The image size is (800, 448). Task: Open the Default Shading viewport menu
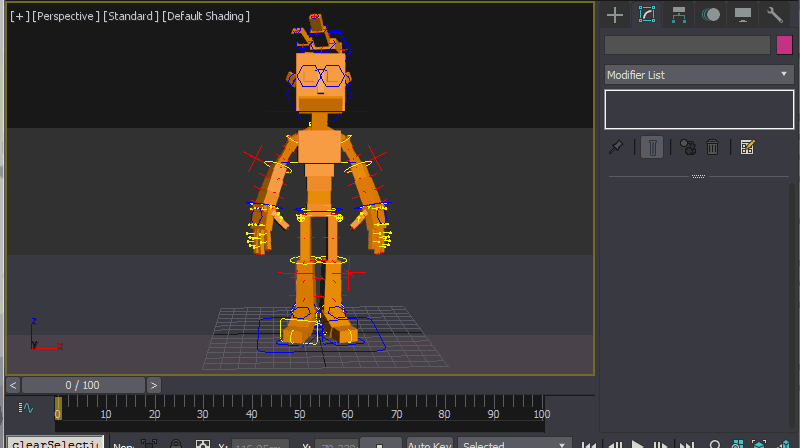coord(206,17)
